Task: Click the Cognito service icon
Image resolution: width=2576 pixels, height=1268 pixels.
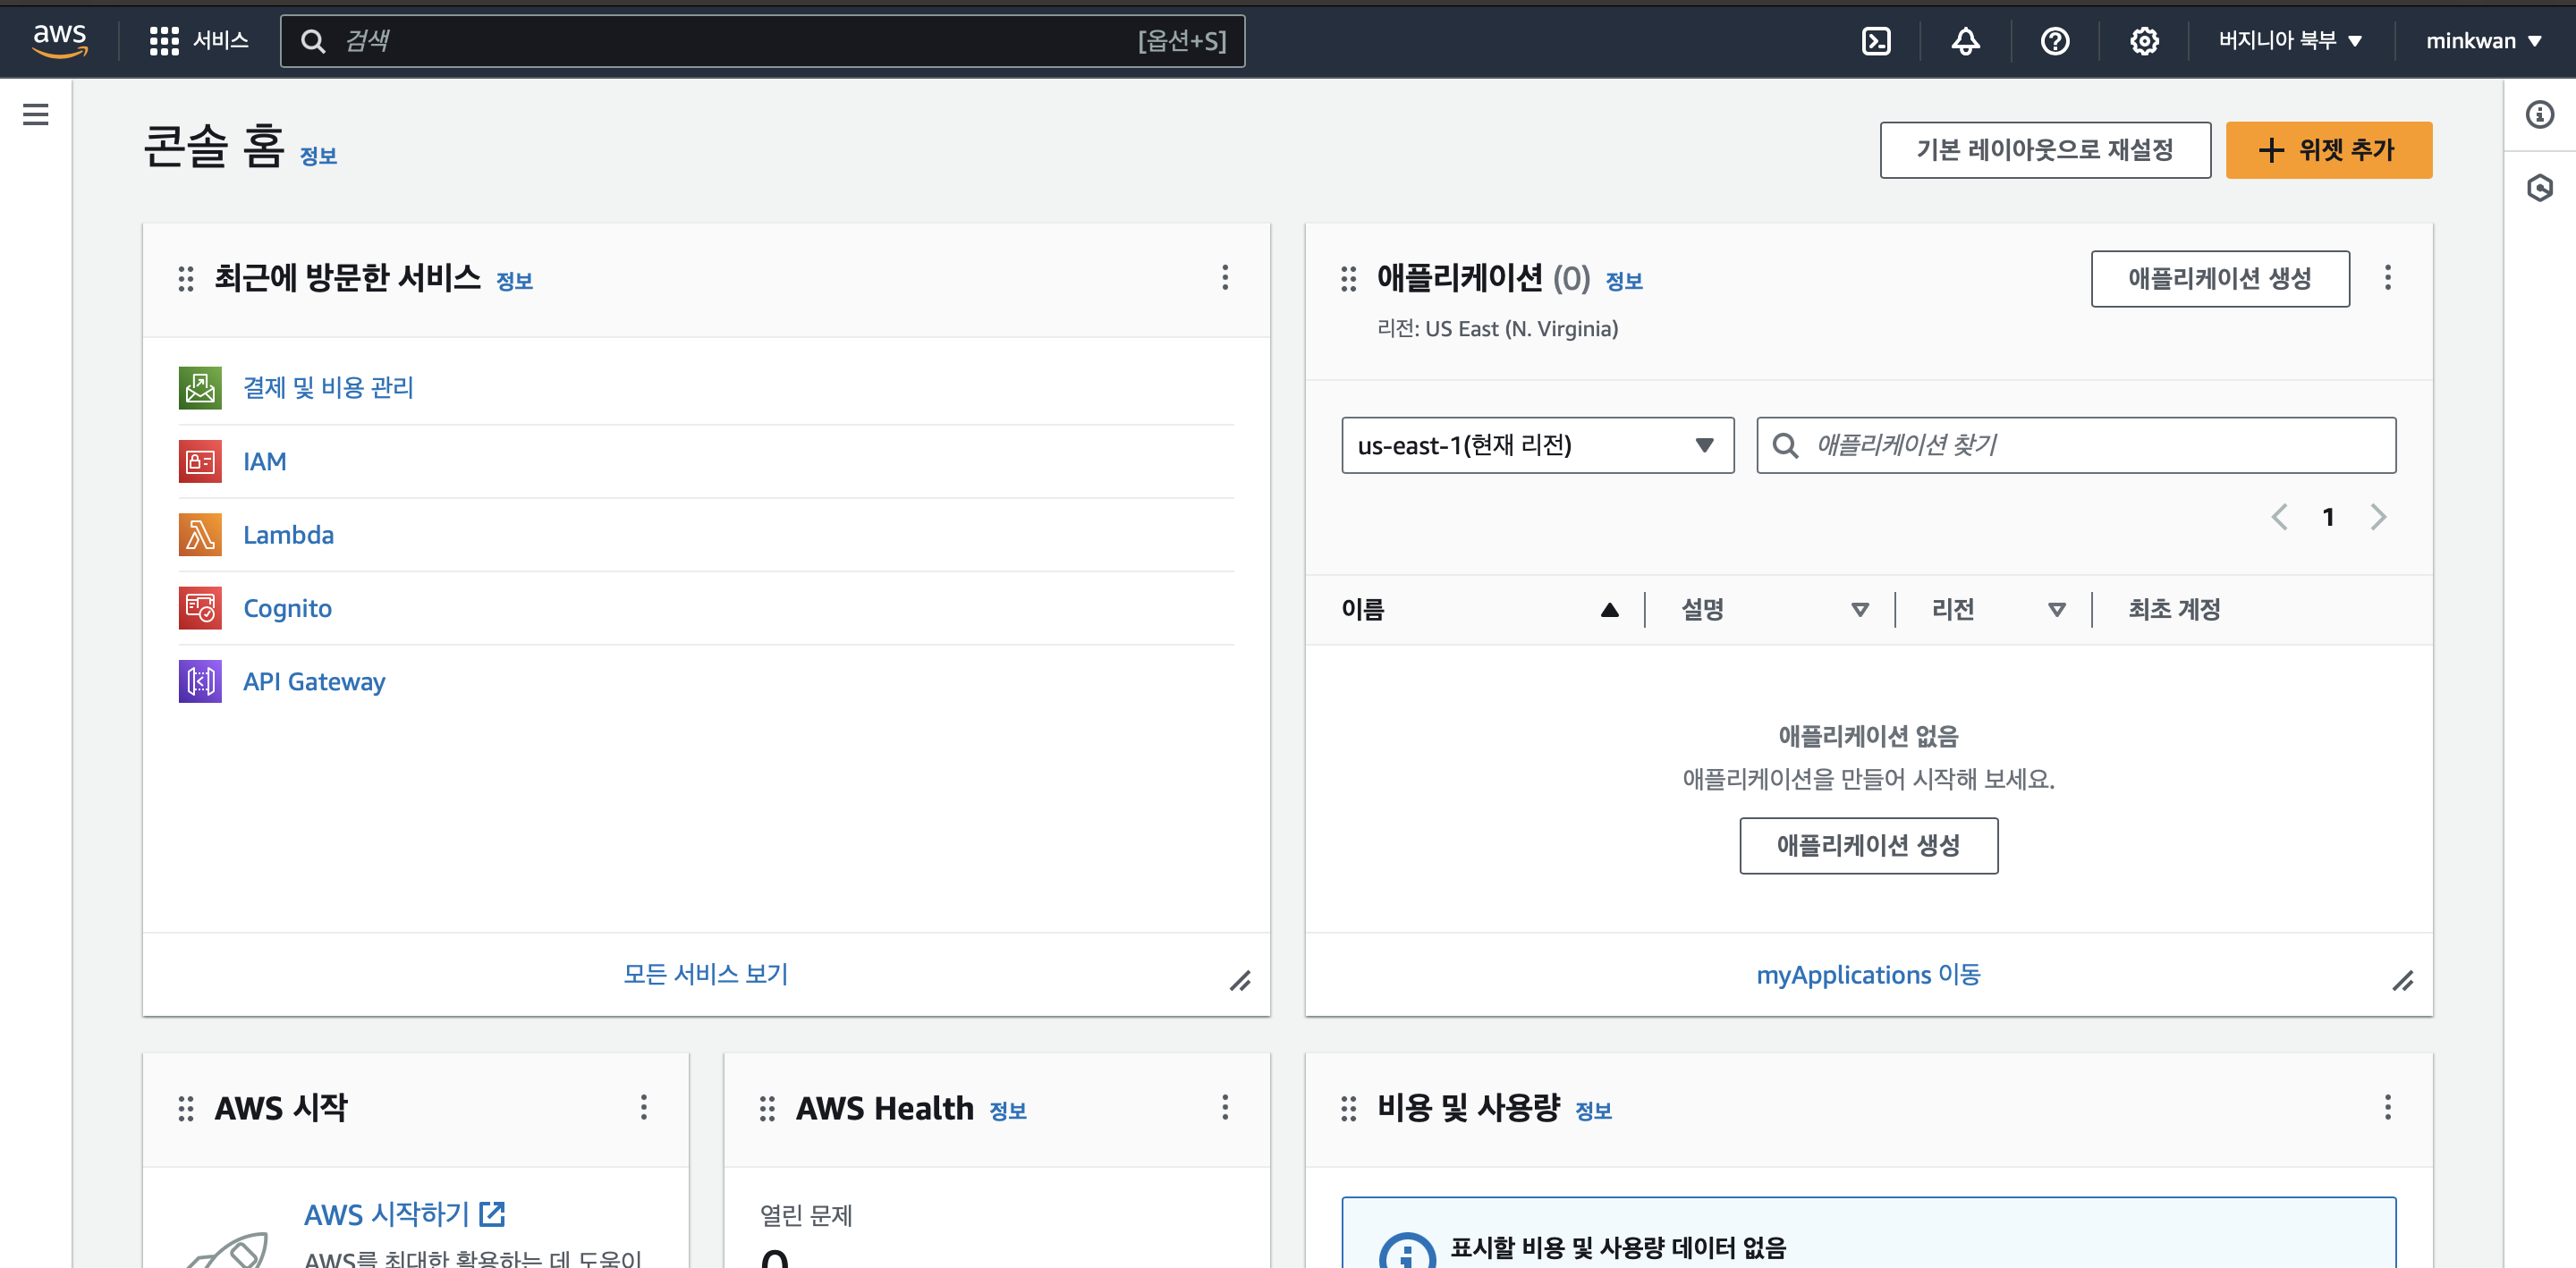Action: [200, 608]
